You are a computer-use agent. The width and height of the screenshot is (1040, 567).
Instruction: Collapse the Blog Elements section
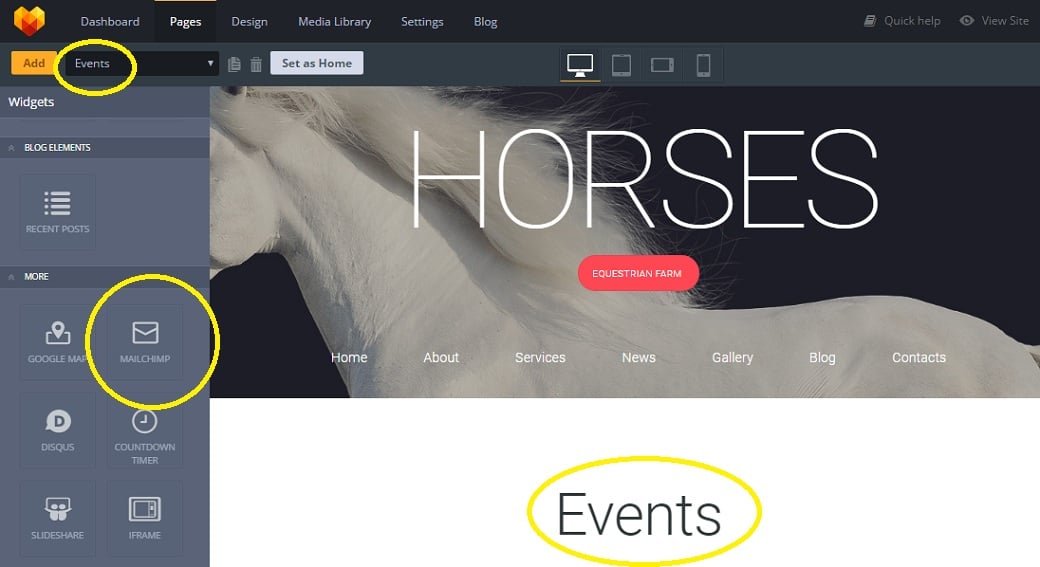(x=12, y=147)
